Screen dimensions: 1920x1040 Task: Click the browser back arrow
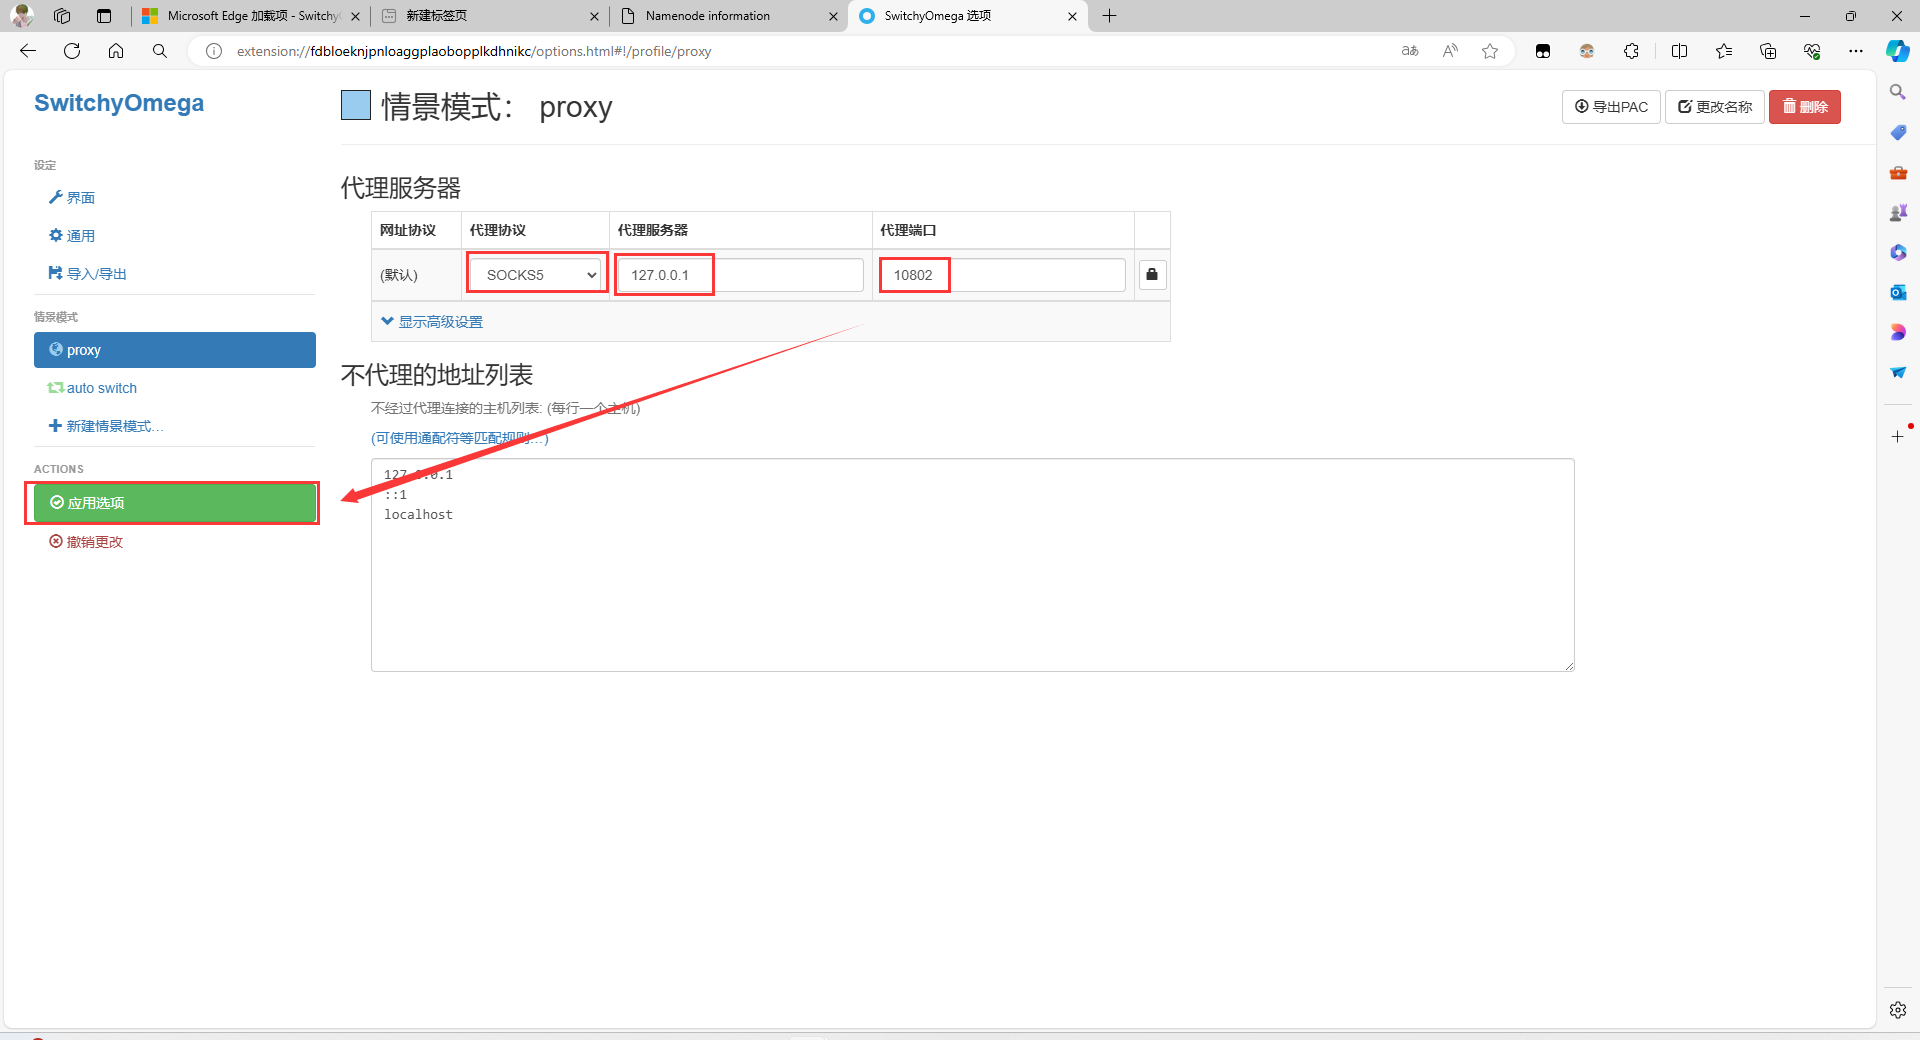28,51
